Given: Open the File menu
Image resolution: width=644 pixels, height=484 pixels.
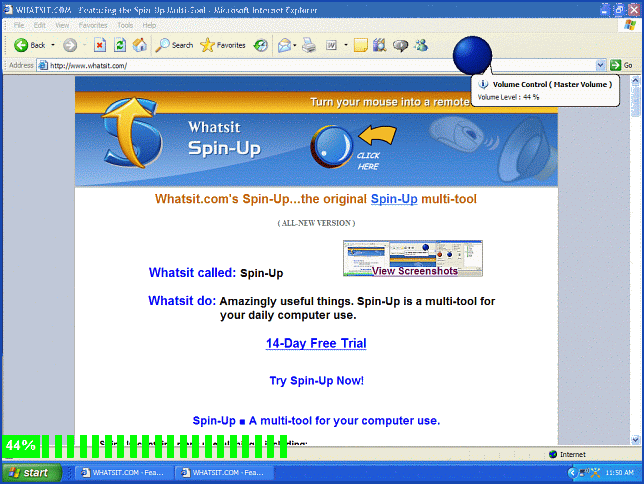Looking at the screenshot, I should 19,25.
